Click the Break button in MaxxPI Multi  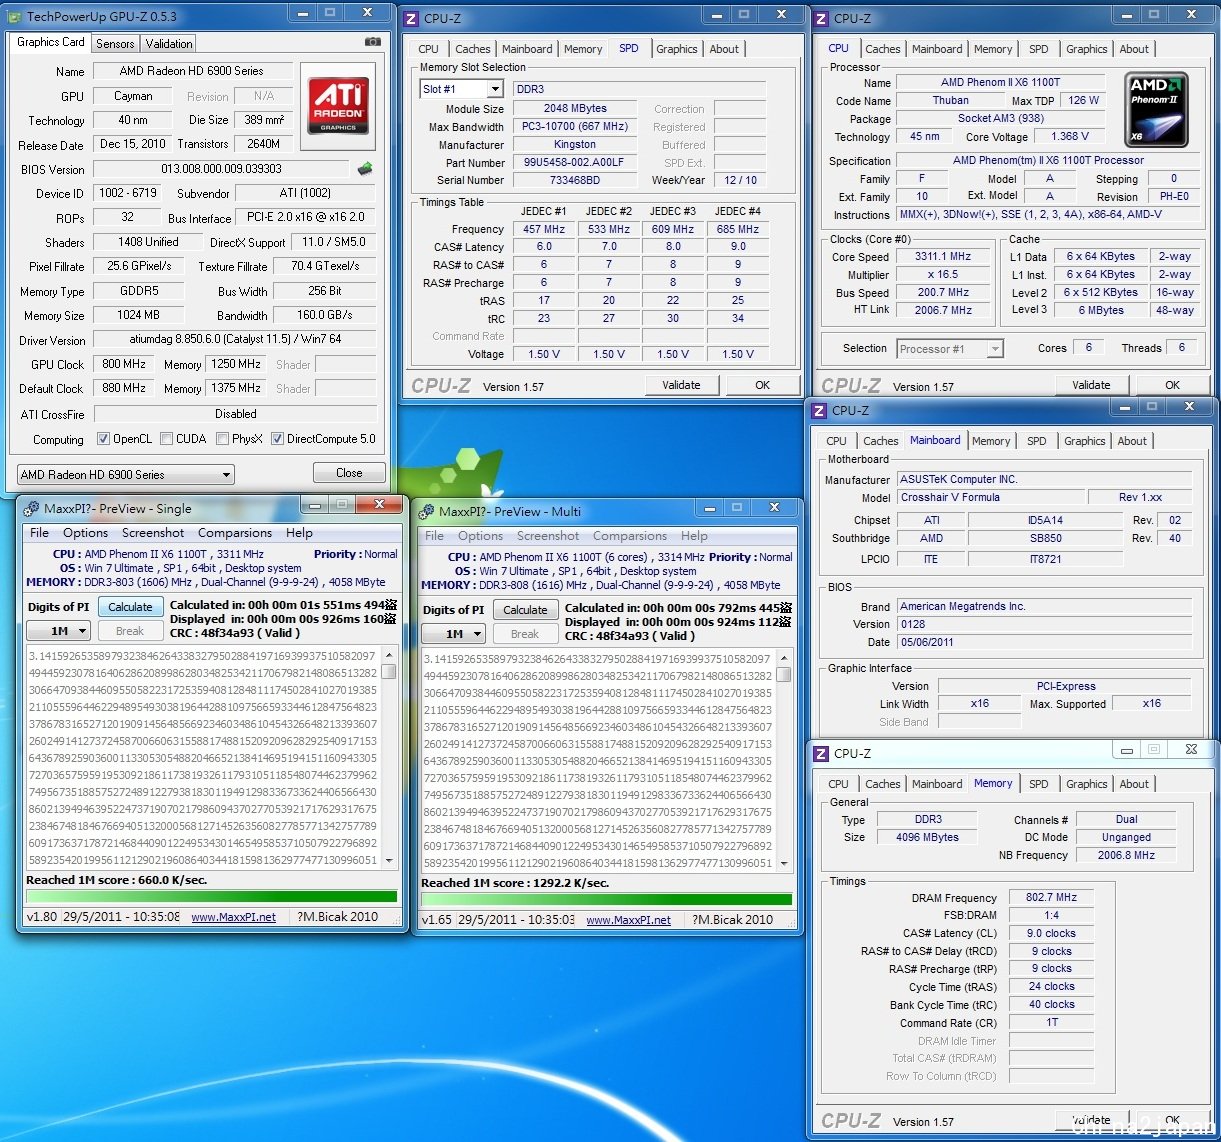coord(525,634)
